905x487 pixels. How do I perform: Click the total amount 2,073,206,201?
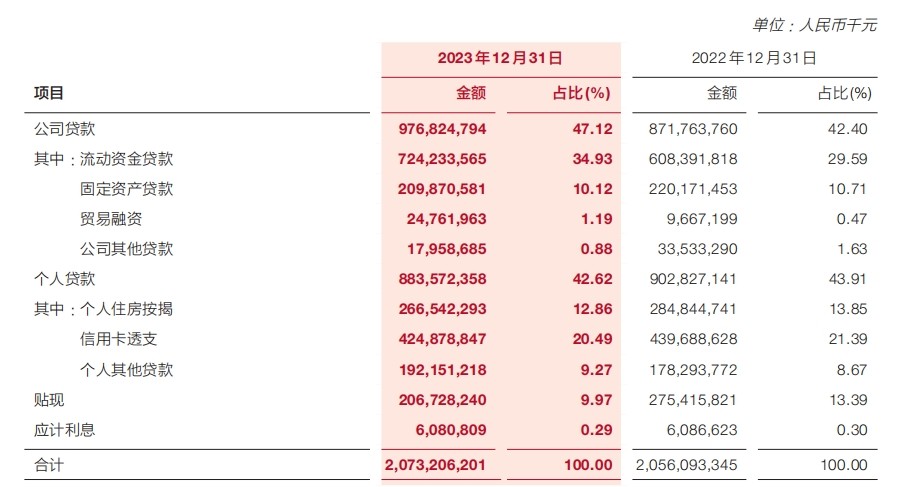435,464
